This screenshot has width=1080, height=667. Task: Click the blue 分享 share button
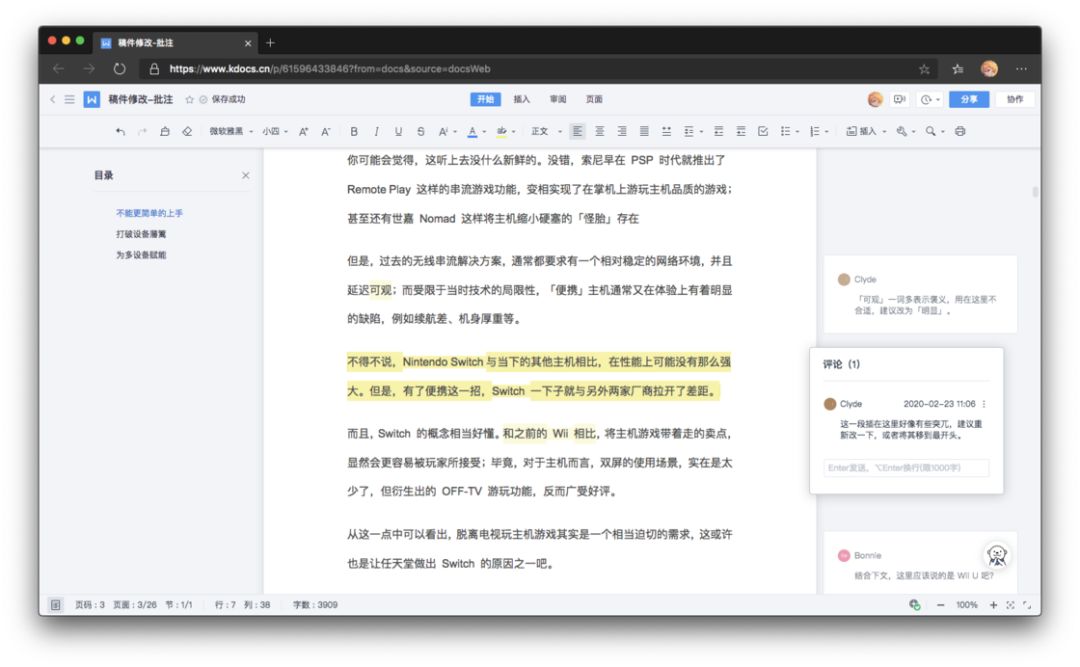click(968, 99)
